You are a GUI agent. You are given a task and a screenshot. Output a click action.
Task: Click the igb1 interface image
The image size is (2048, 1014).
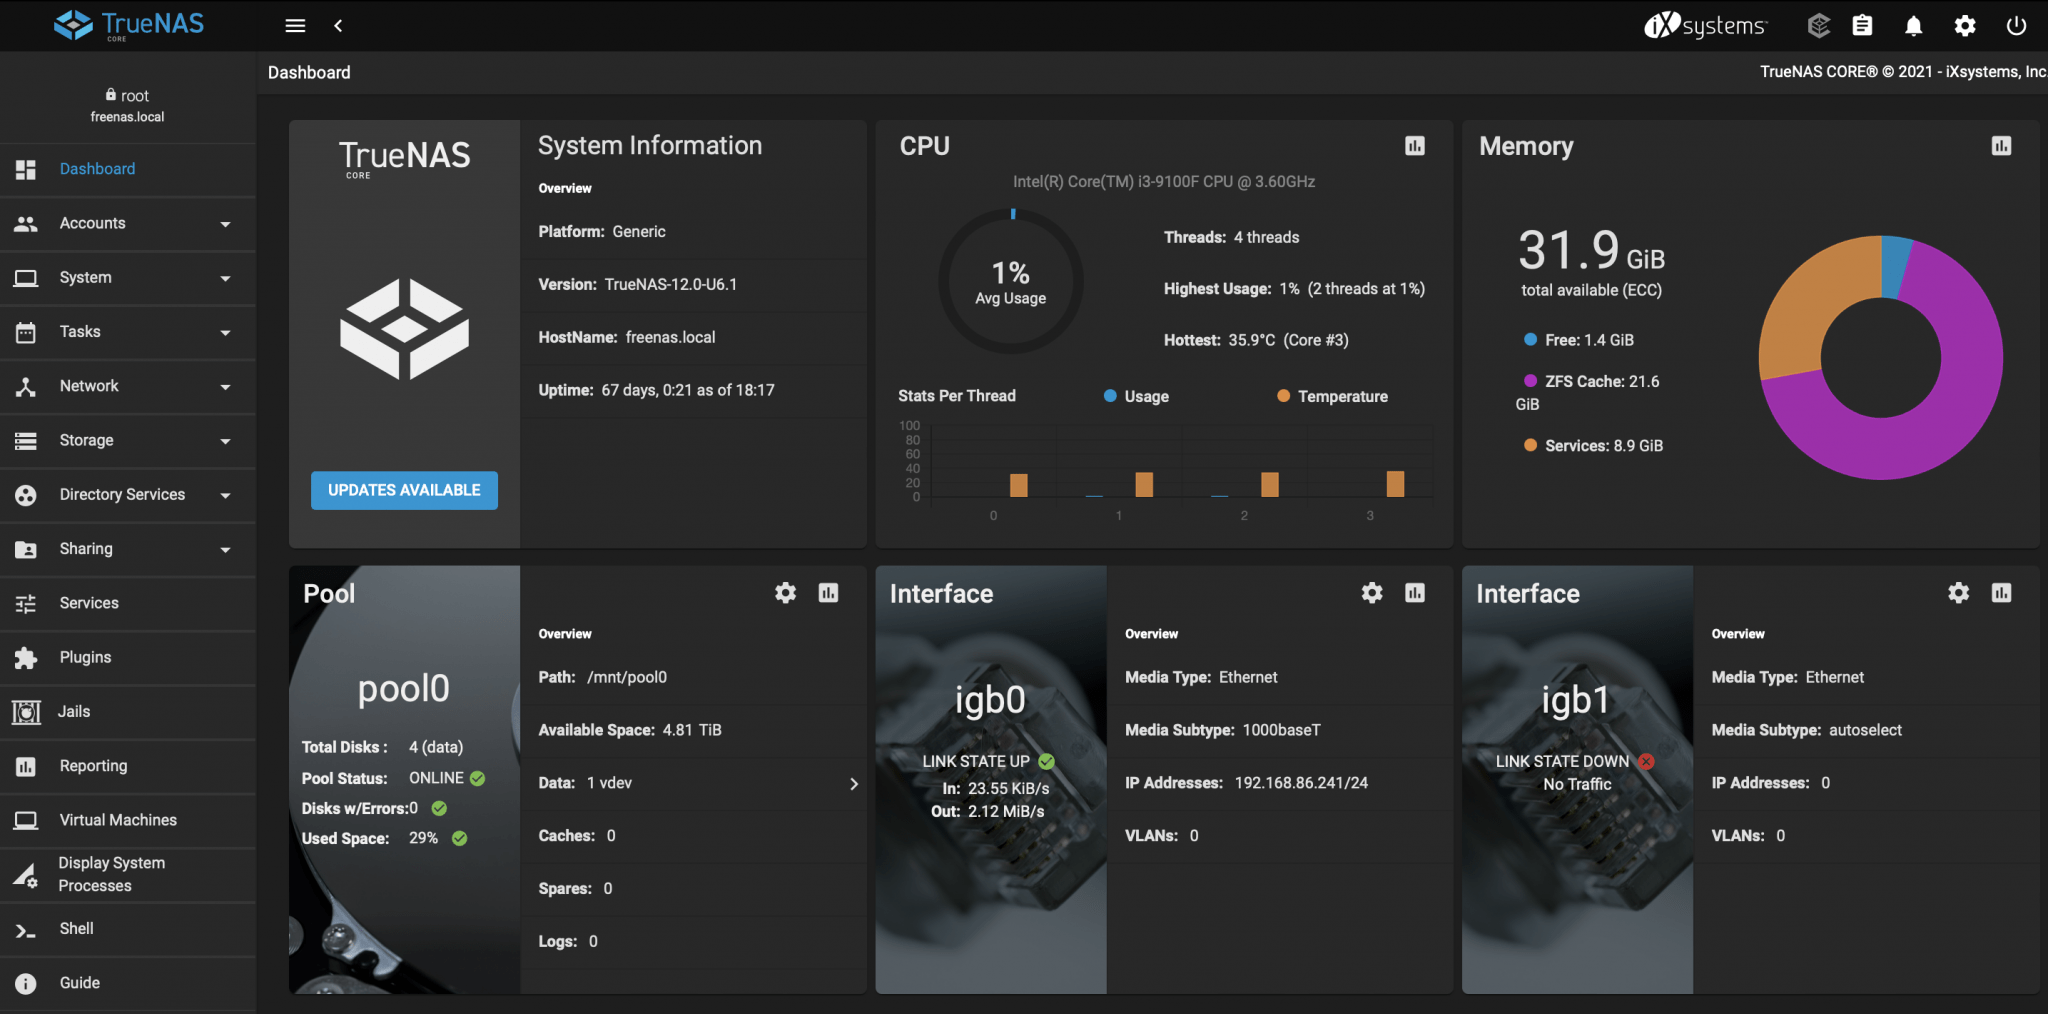click(x=1577, y=780)
